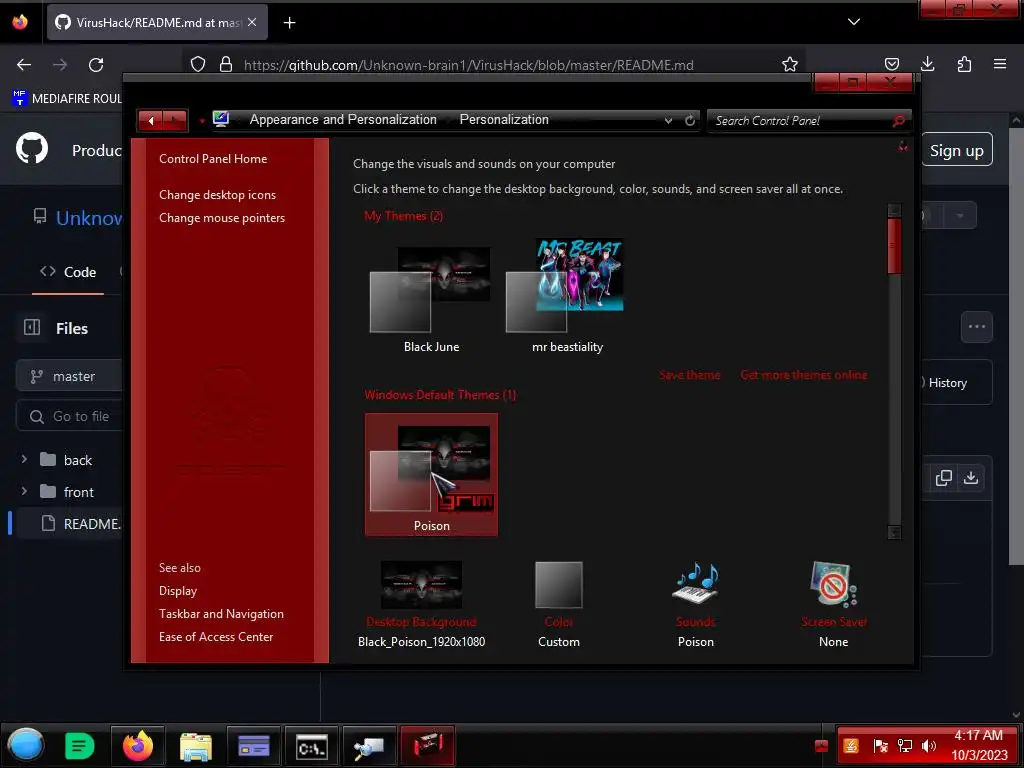The height and width of the screenshot is (768, 1024).
Task: List all tabs dropdown arrow
Action: pyautogui.click(x=854, y=22)
